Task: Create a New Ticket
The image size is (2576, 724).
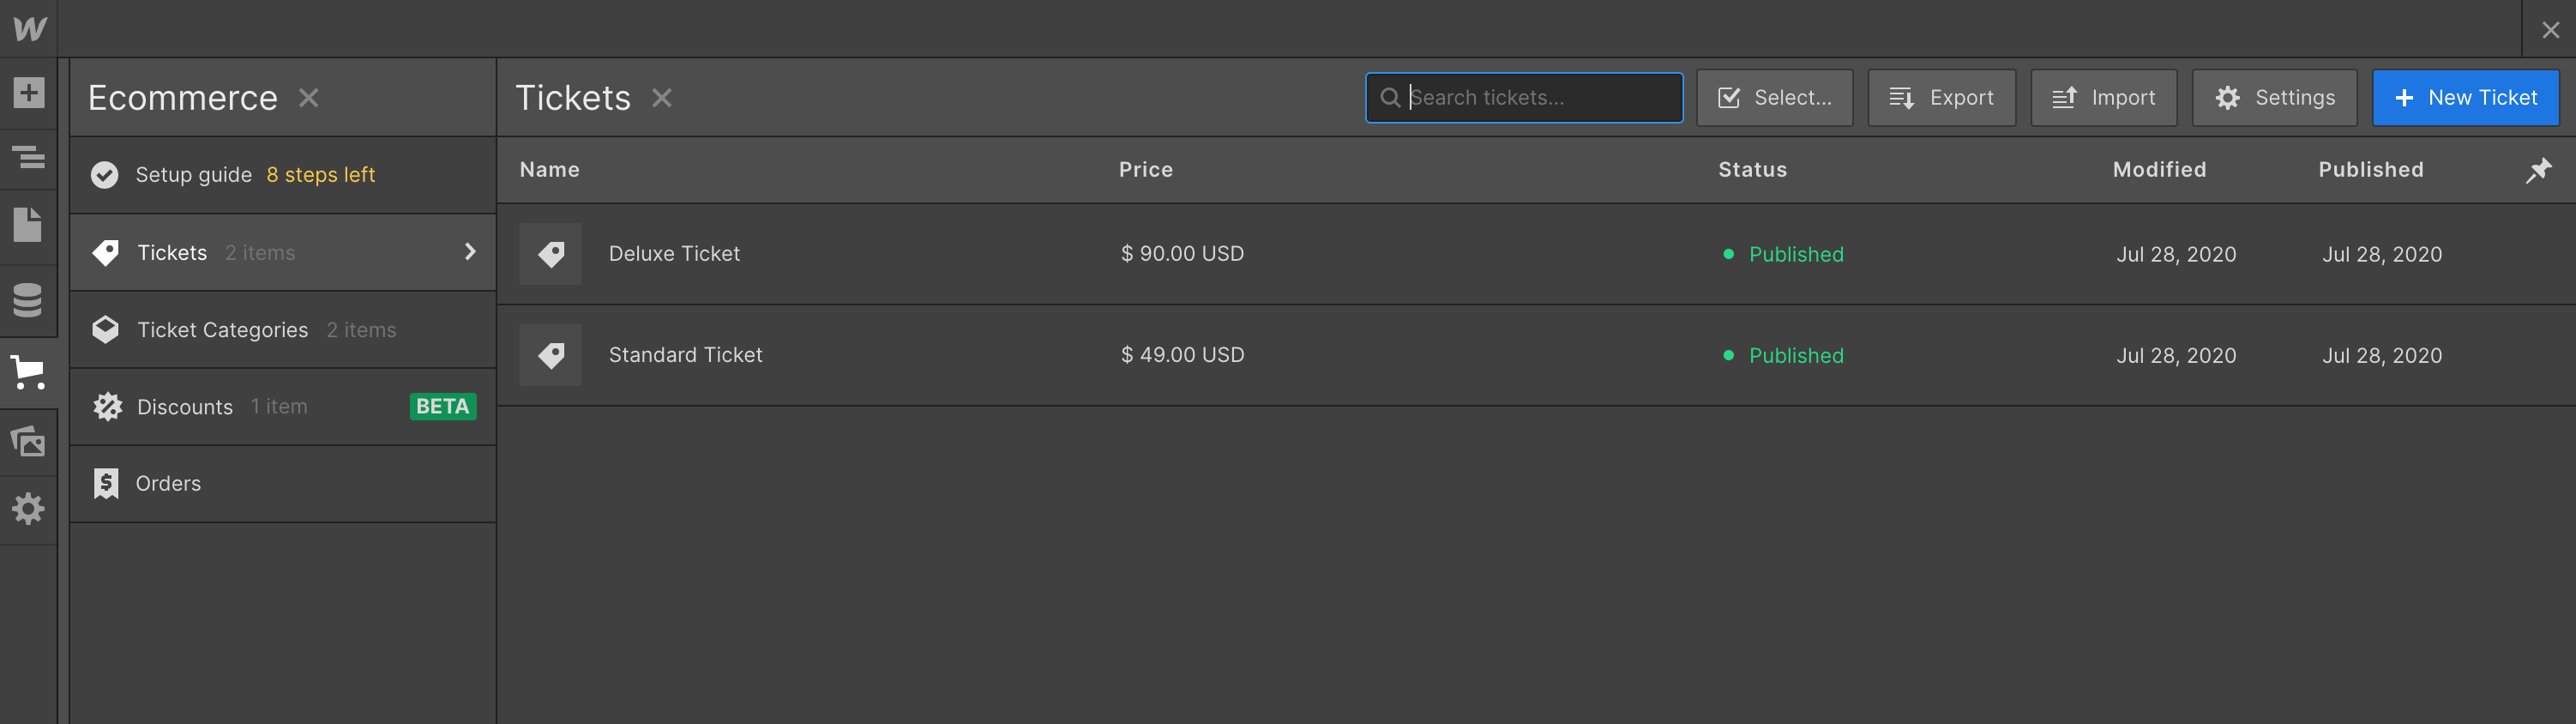Action: tap(2465, 97)
